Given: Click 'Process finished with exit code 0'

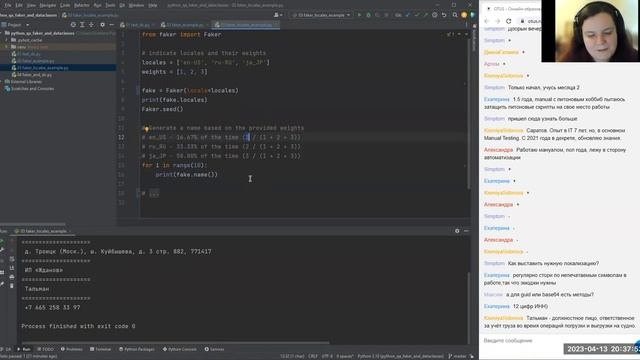Looking at the screenshot, I should tap(78, 327).
